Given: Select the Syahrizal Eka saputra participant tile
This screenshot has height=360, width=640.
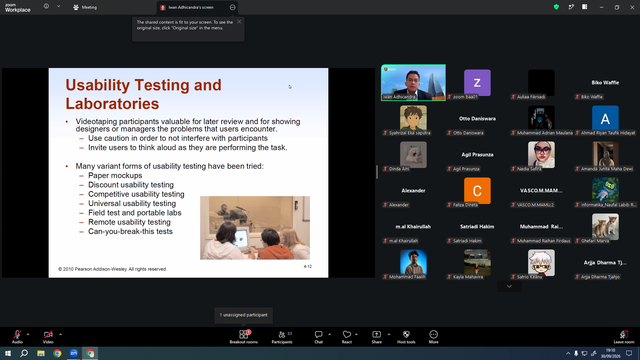Looking at the screenshot, I should pos(413,118).
